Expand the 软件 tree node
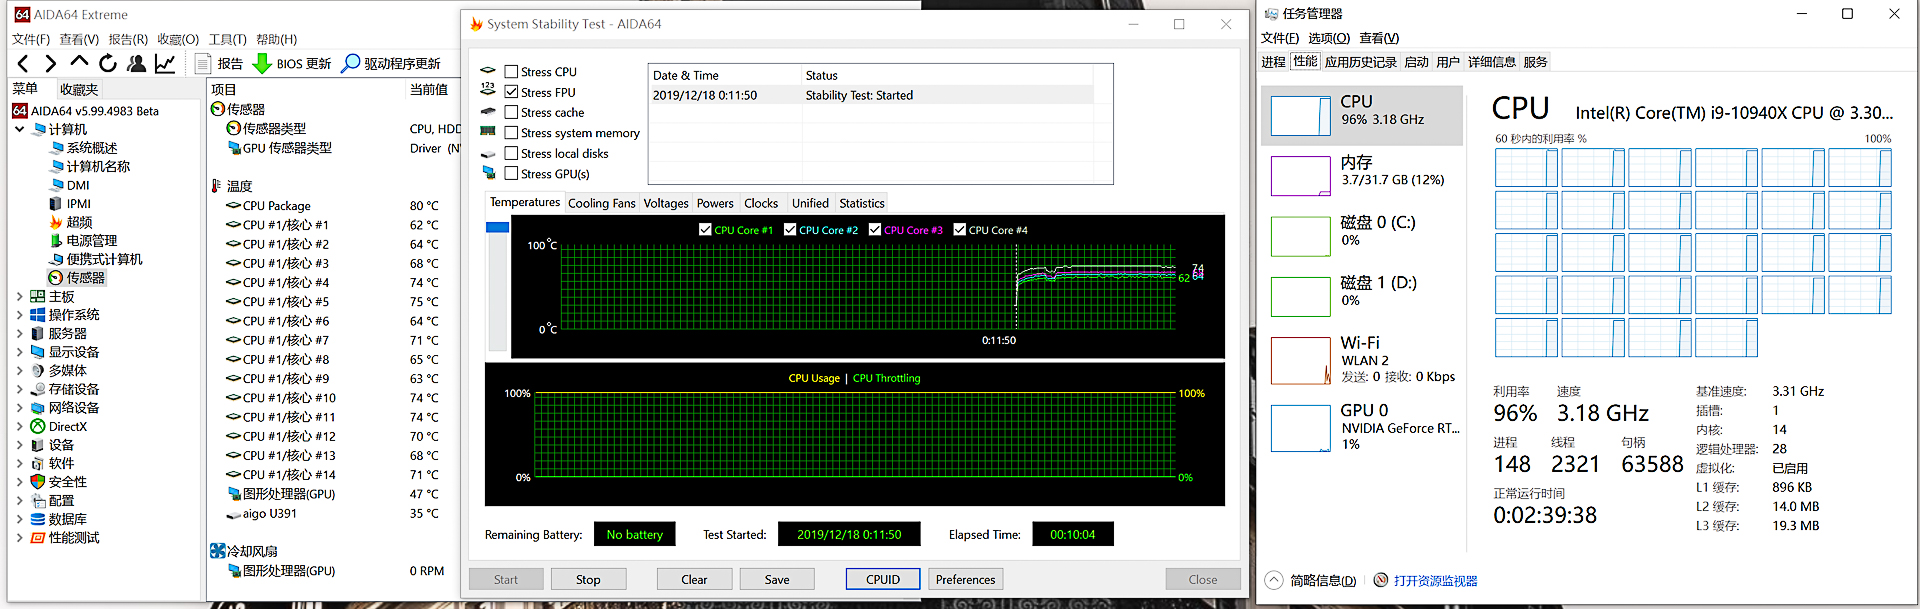Image resolution: width=1920 pixels, height=609 pixels. [x=19, y=464]
